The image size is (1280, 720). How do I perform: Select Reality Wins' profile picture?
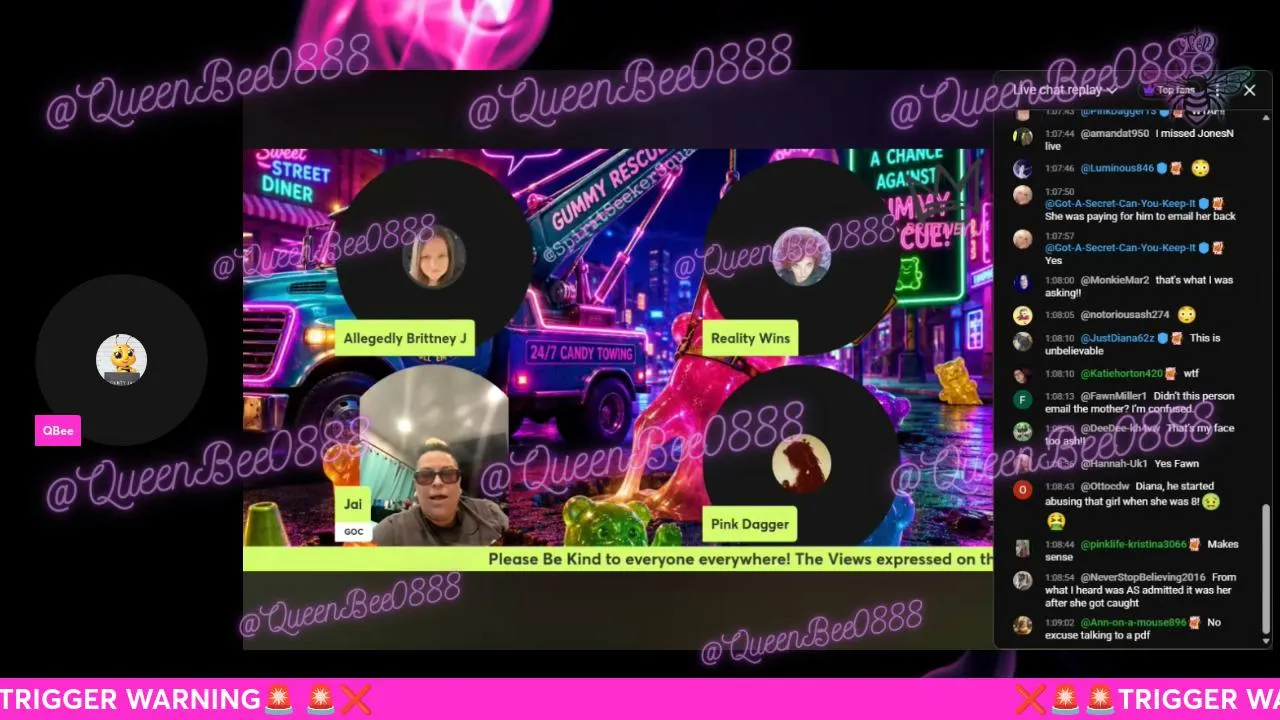(x=802, y=256)
